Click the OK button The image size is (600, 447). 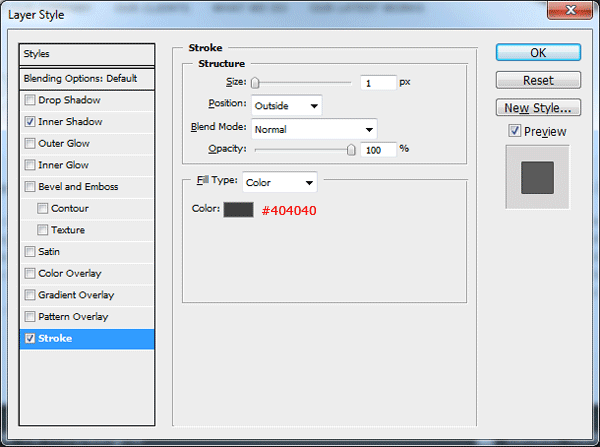click(x=538, y=53)
